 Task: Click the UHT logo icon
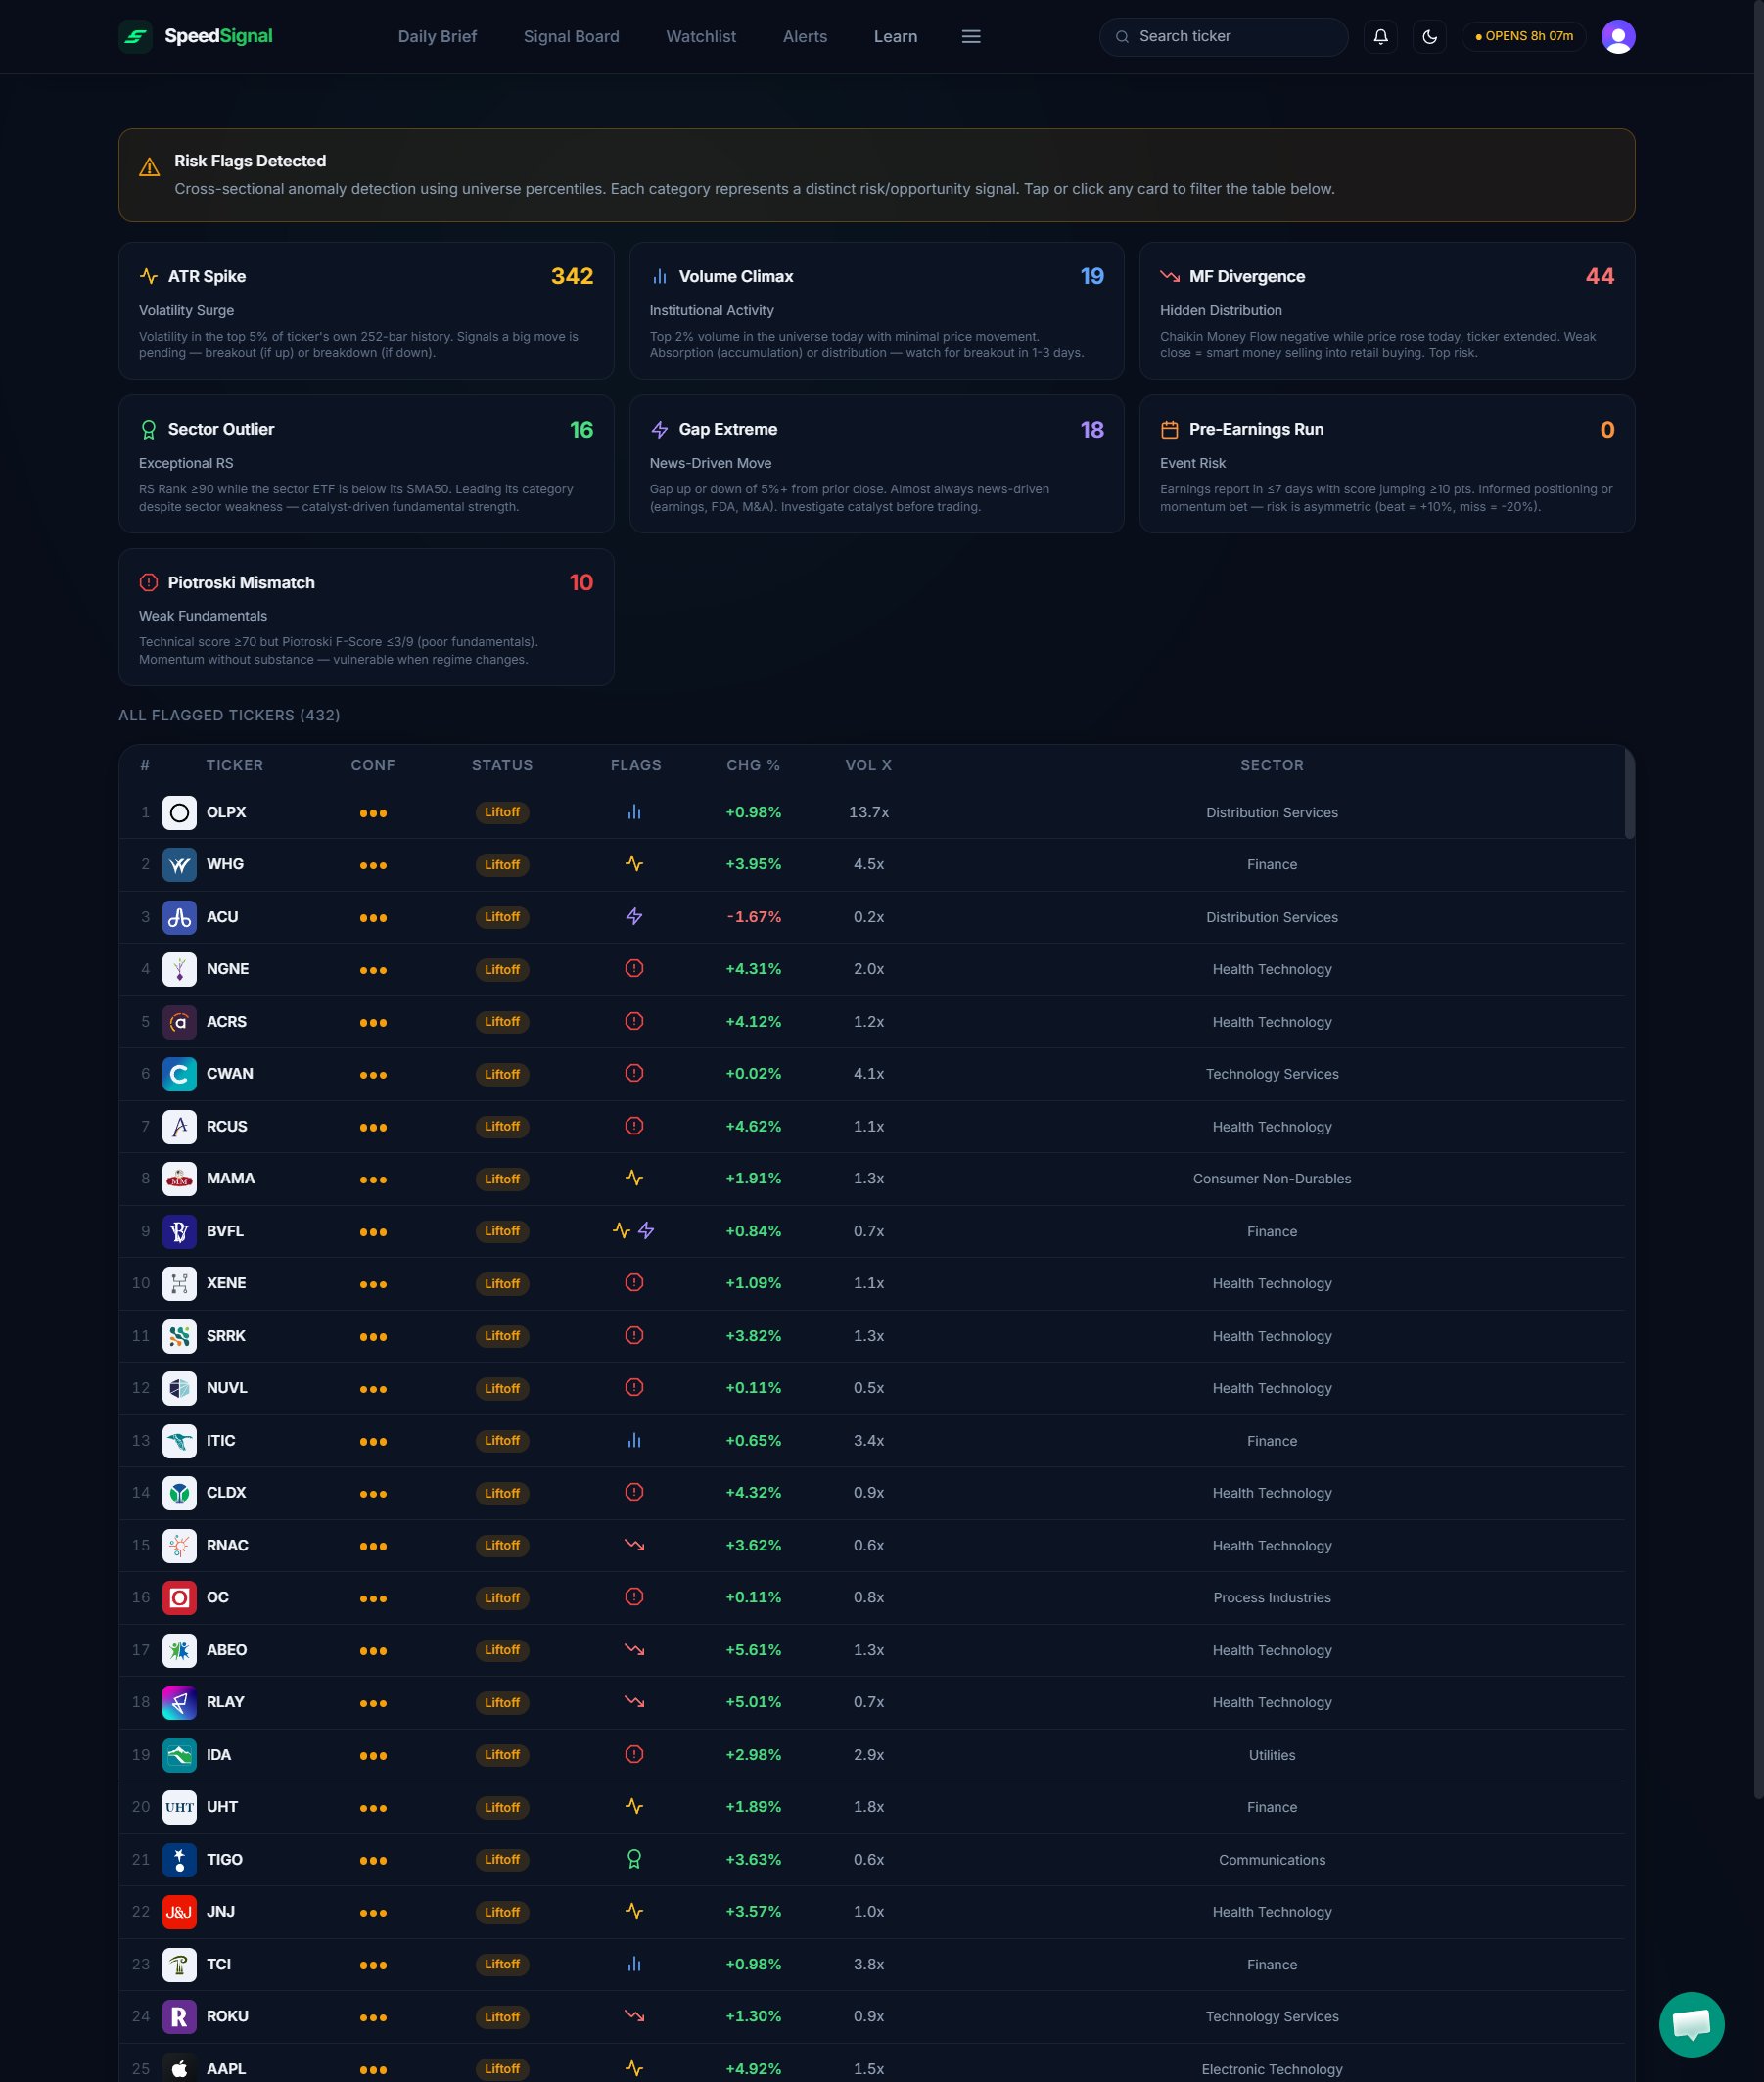179,1806
